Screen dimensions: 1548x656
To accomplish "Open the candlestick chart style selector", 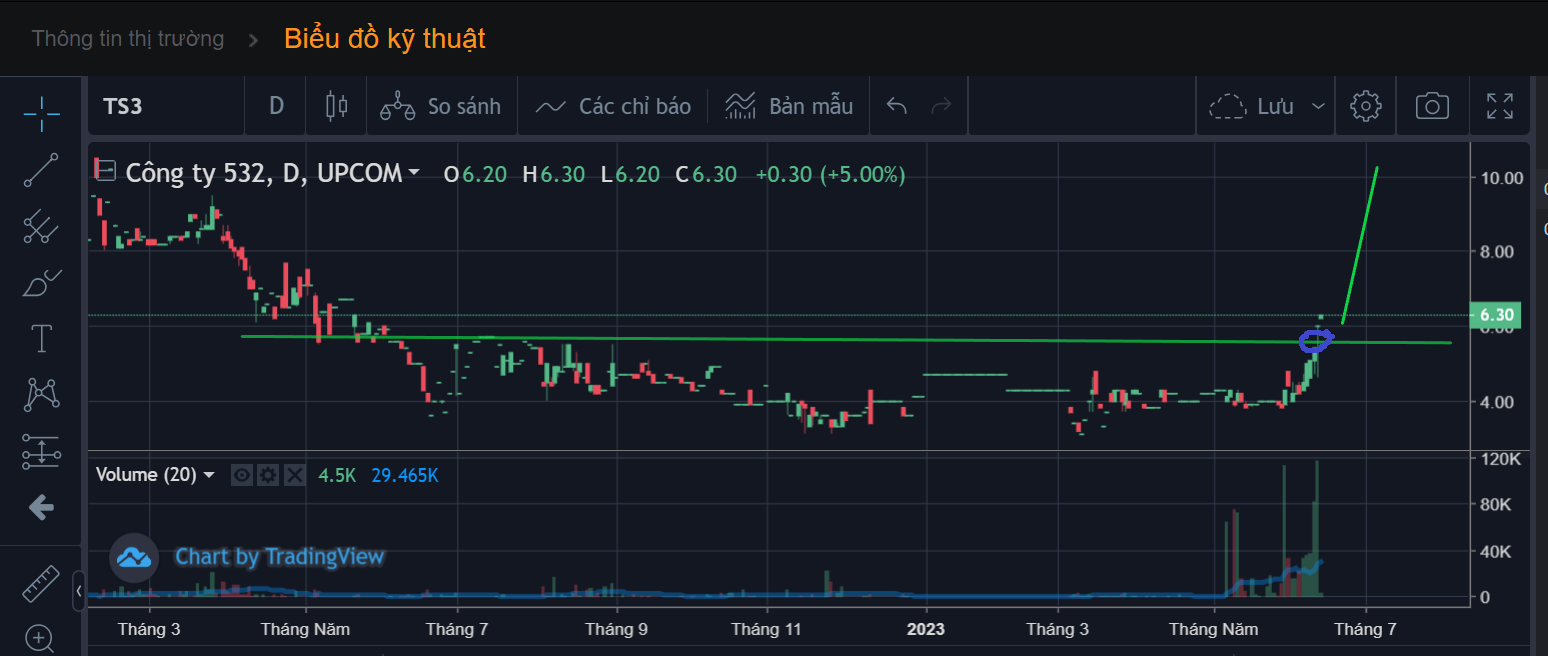I will pyautogui.click(x=337, y=106).
